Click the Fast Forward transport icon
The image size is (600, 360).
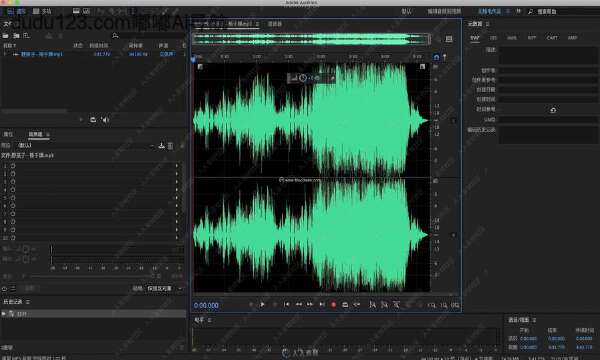[310, 305]
